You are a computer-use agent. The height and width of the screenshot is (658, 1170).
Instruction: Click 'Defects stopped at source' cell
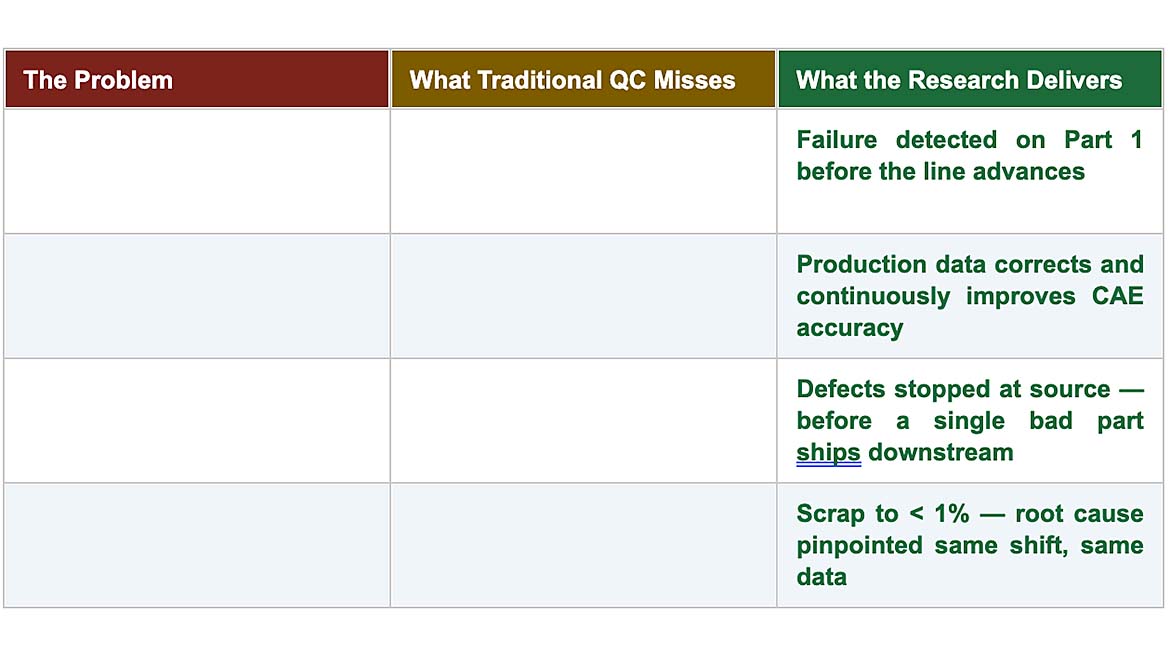tap(970, 421)
